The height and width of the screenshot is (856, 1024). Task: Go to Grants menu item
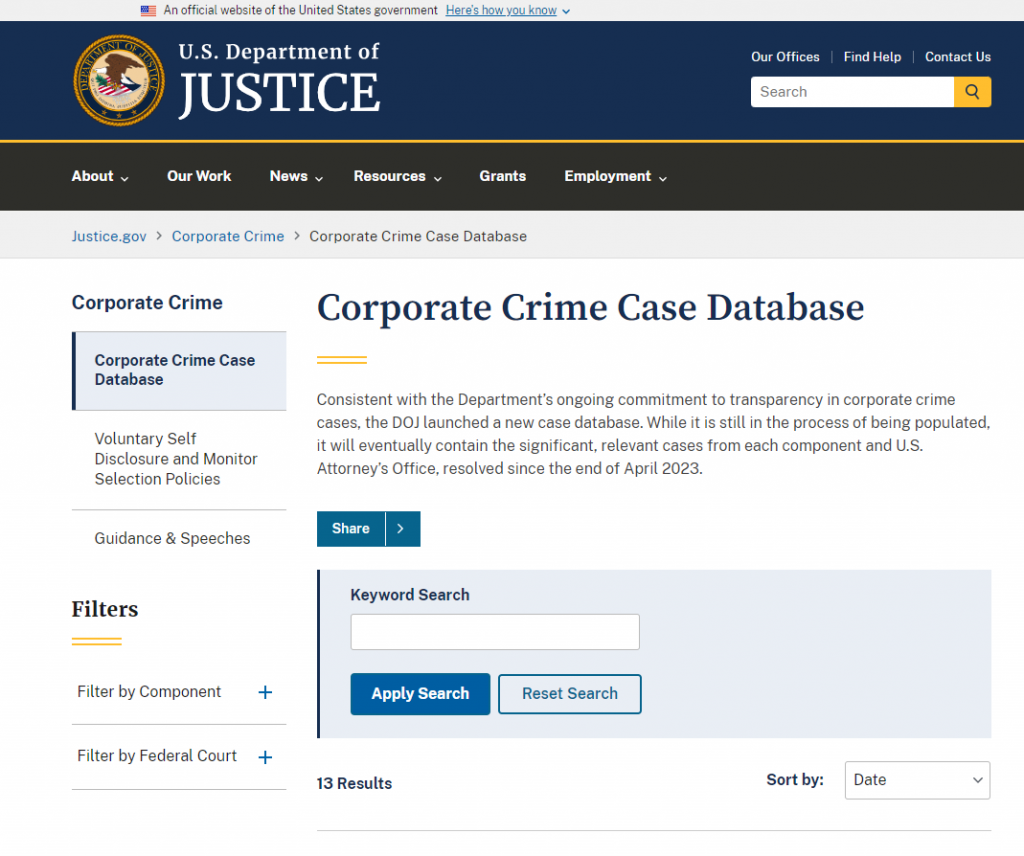click(503, 176)
